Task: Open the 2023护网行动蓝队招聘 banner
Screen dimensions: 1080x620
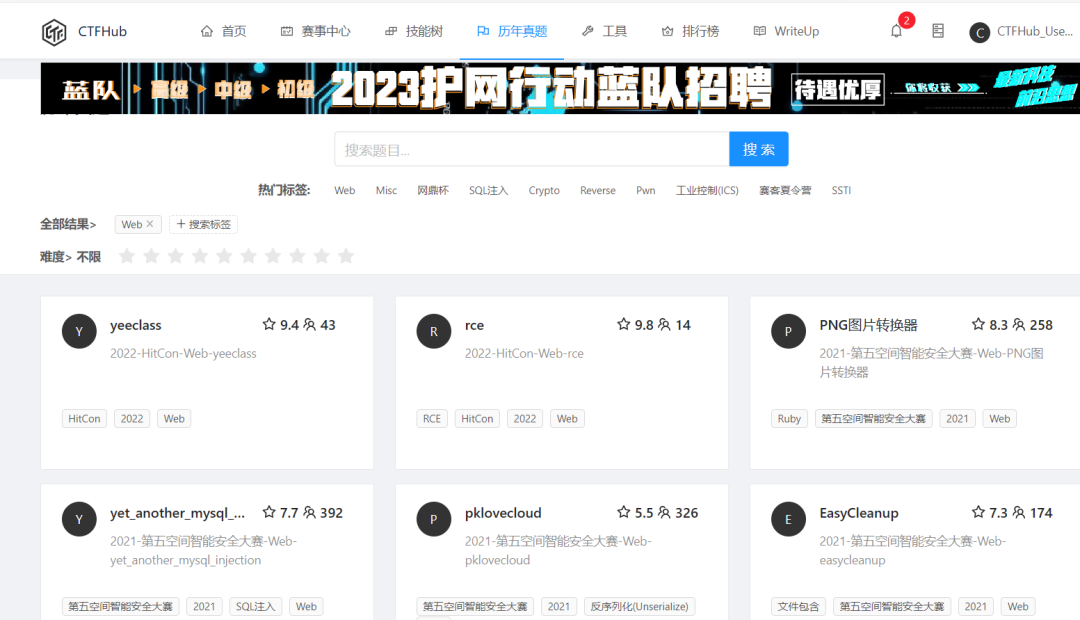Action: click(560, 88)
